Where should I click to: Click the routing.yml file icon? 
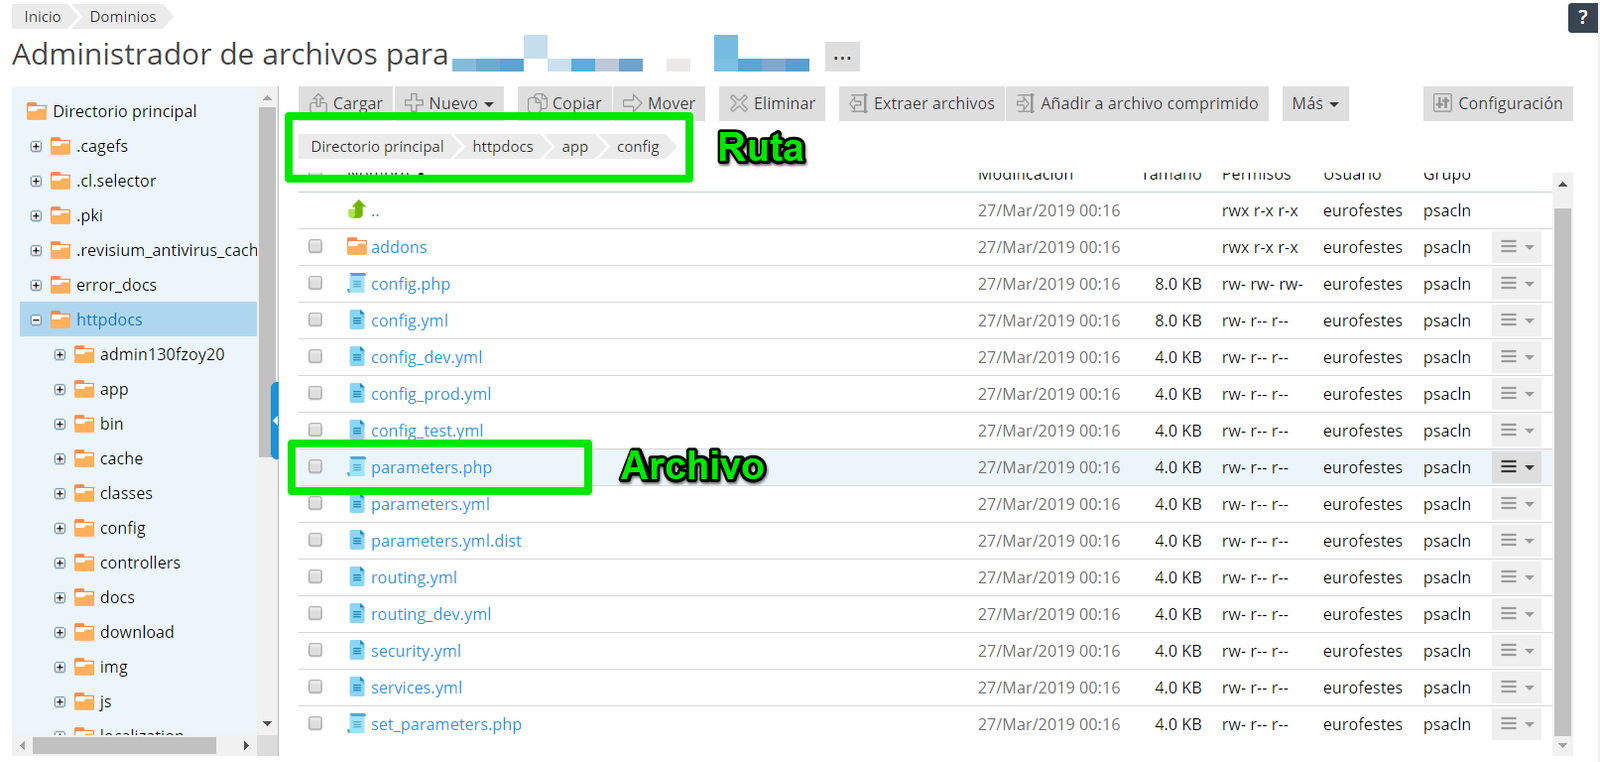coord(357,577)
